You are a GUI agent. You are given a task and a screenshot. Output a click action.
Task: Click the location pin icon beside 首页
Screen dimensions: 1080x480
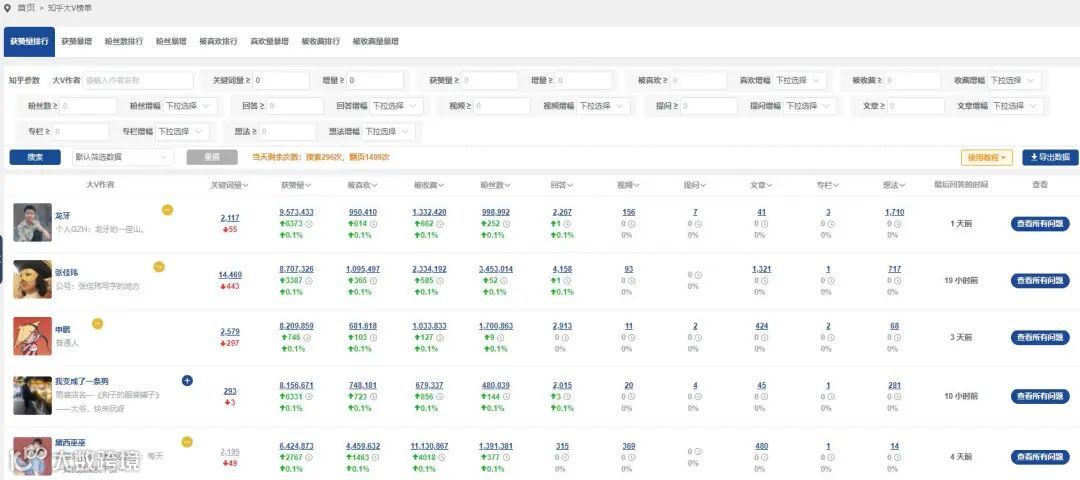[x=7, y=8]
